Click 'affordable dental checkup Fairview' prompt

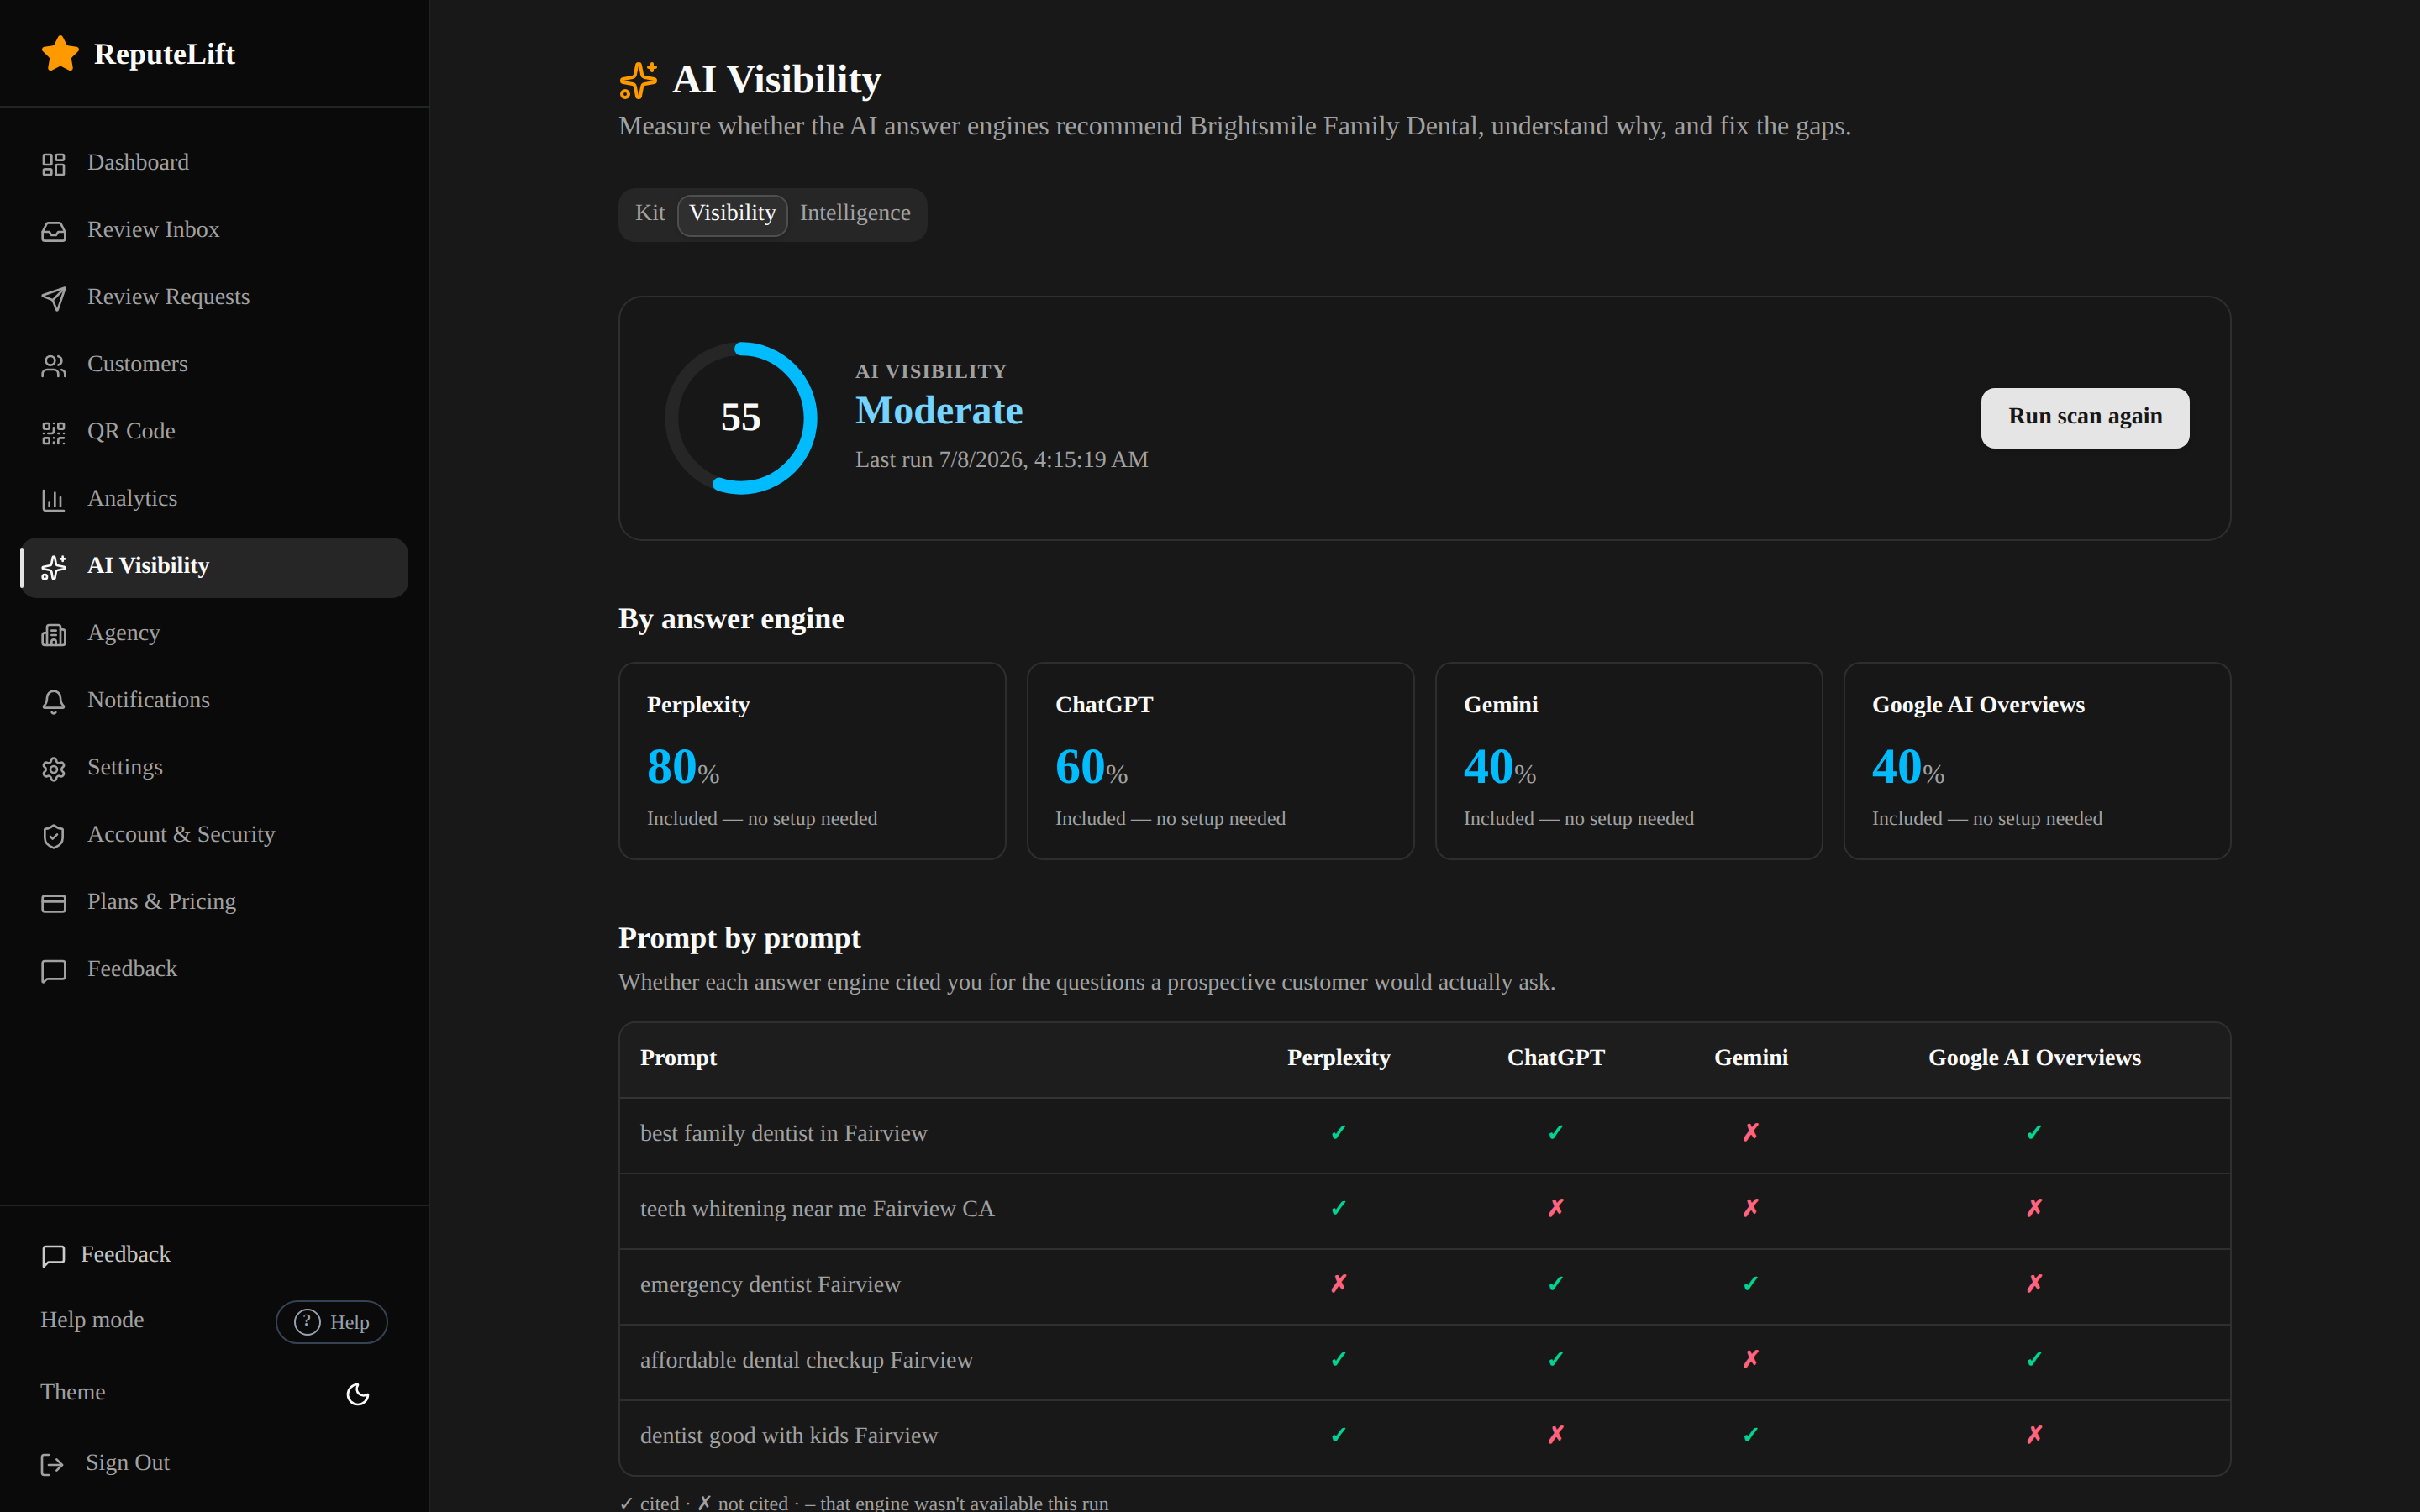click(806, 1360)
